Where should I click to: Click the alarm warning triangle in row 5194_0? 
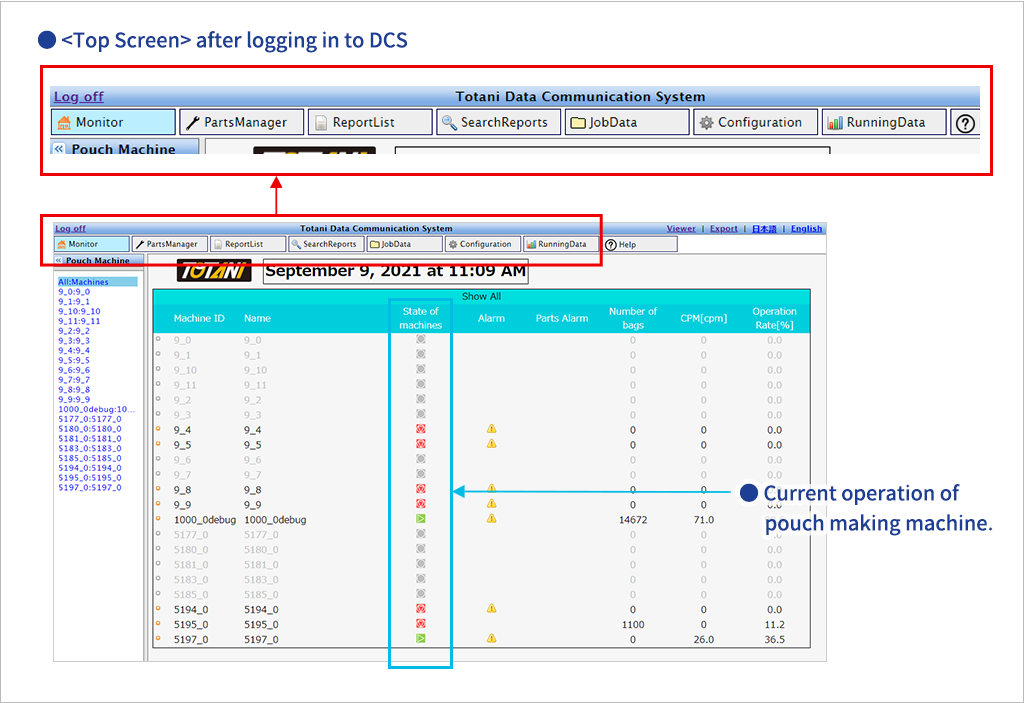491,608
